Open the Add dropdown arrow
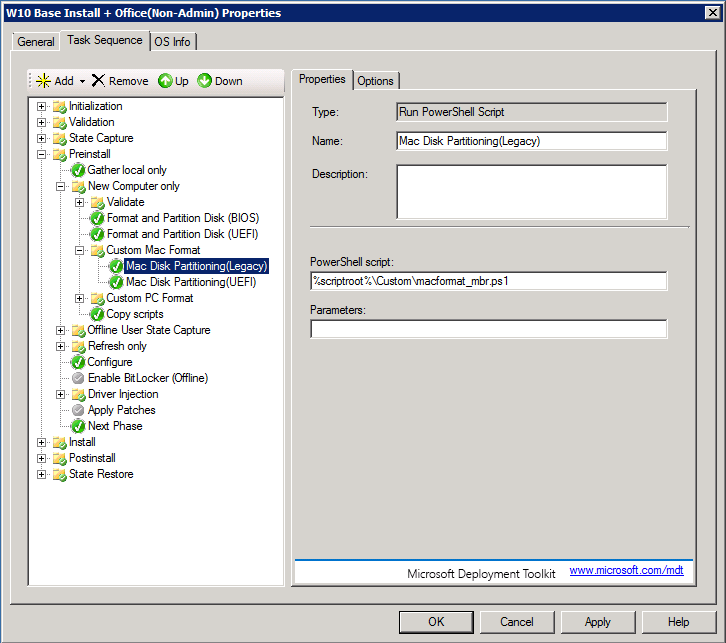Viewport: 726px width, 643px height. (82, 81)
